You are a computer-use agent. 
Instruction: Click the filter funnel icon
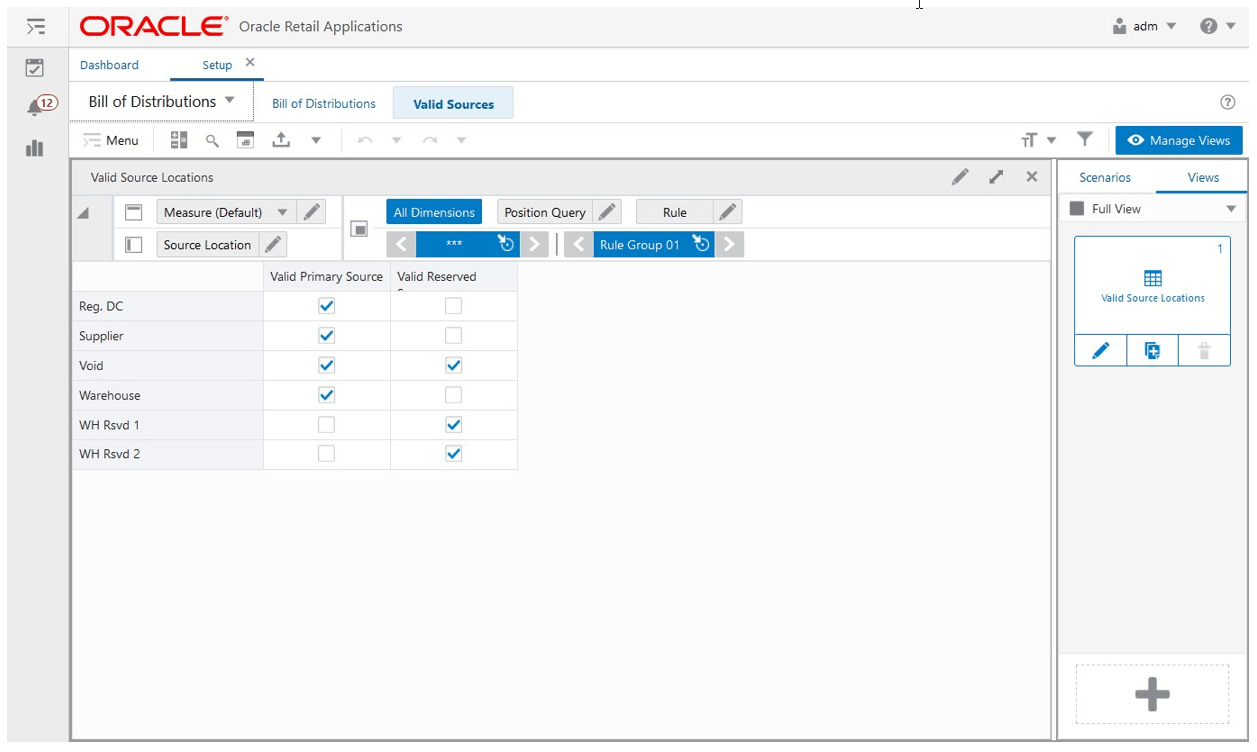coord(1085,140)
